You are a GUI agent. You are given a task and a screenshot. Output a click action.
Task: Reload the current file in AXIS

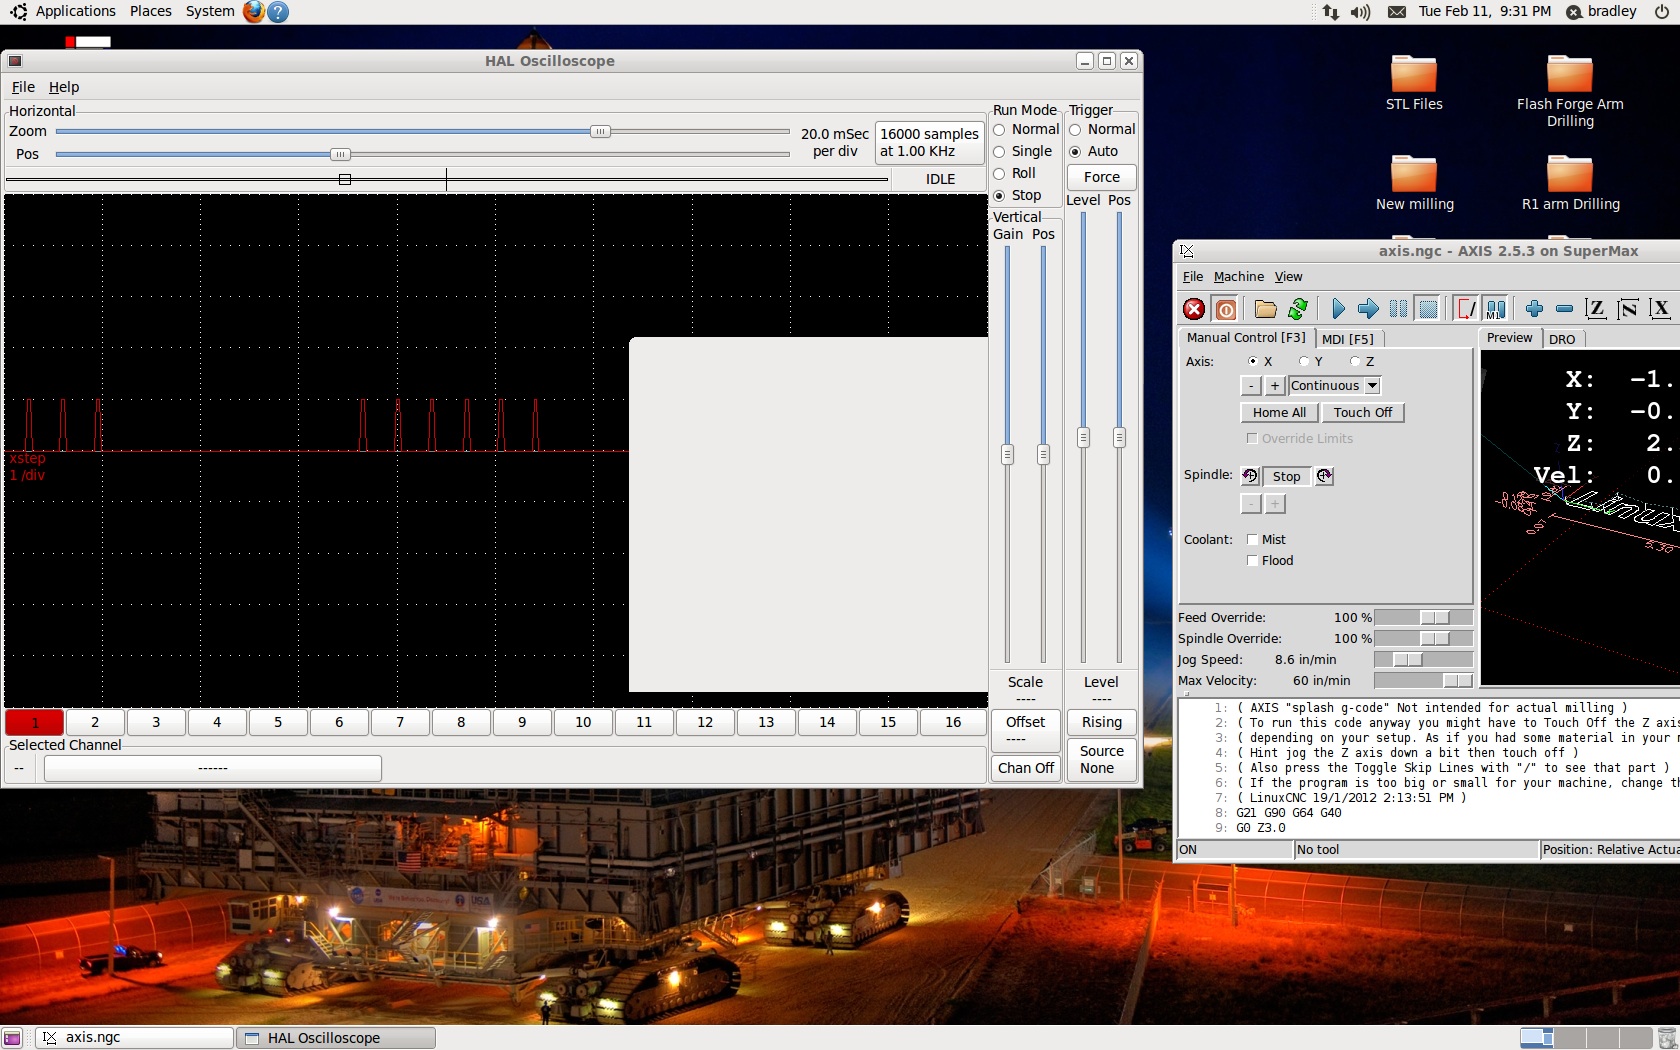[1298, 309]
